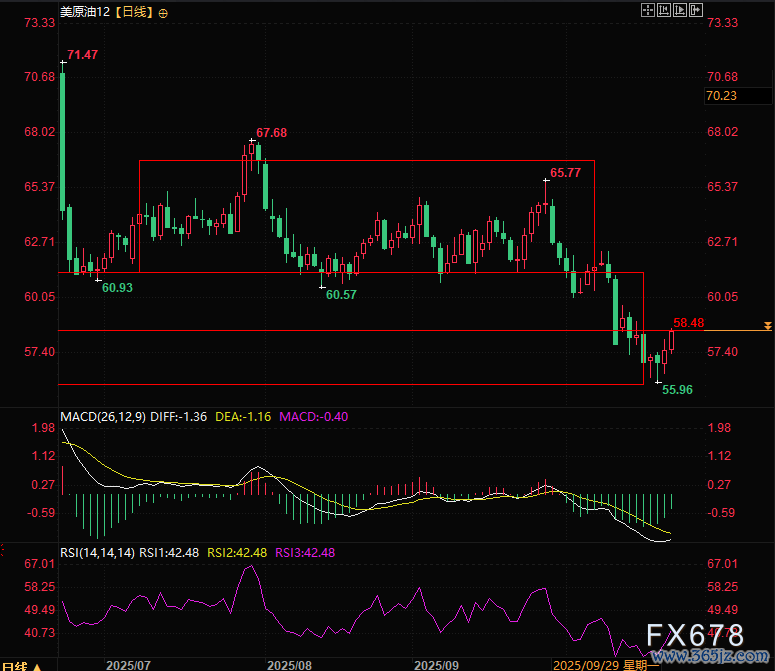Click the 2025/08 date marker on time axis
The height and width of the screenshot is (671, 775).
(x=291, y=664)
